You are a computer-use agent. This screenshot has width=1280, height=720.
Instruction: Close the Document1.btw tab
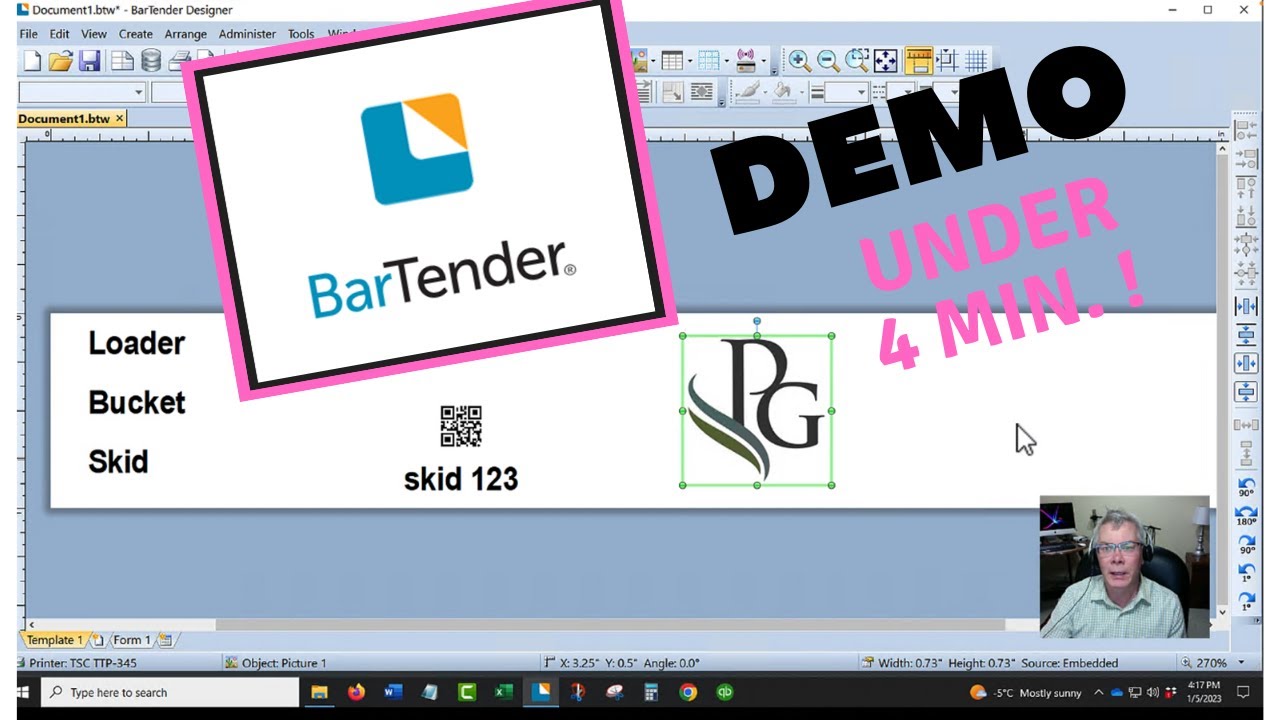(120, 119)
